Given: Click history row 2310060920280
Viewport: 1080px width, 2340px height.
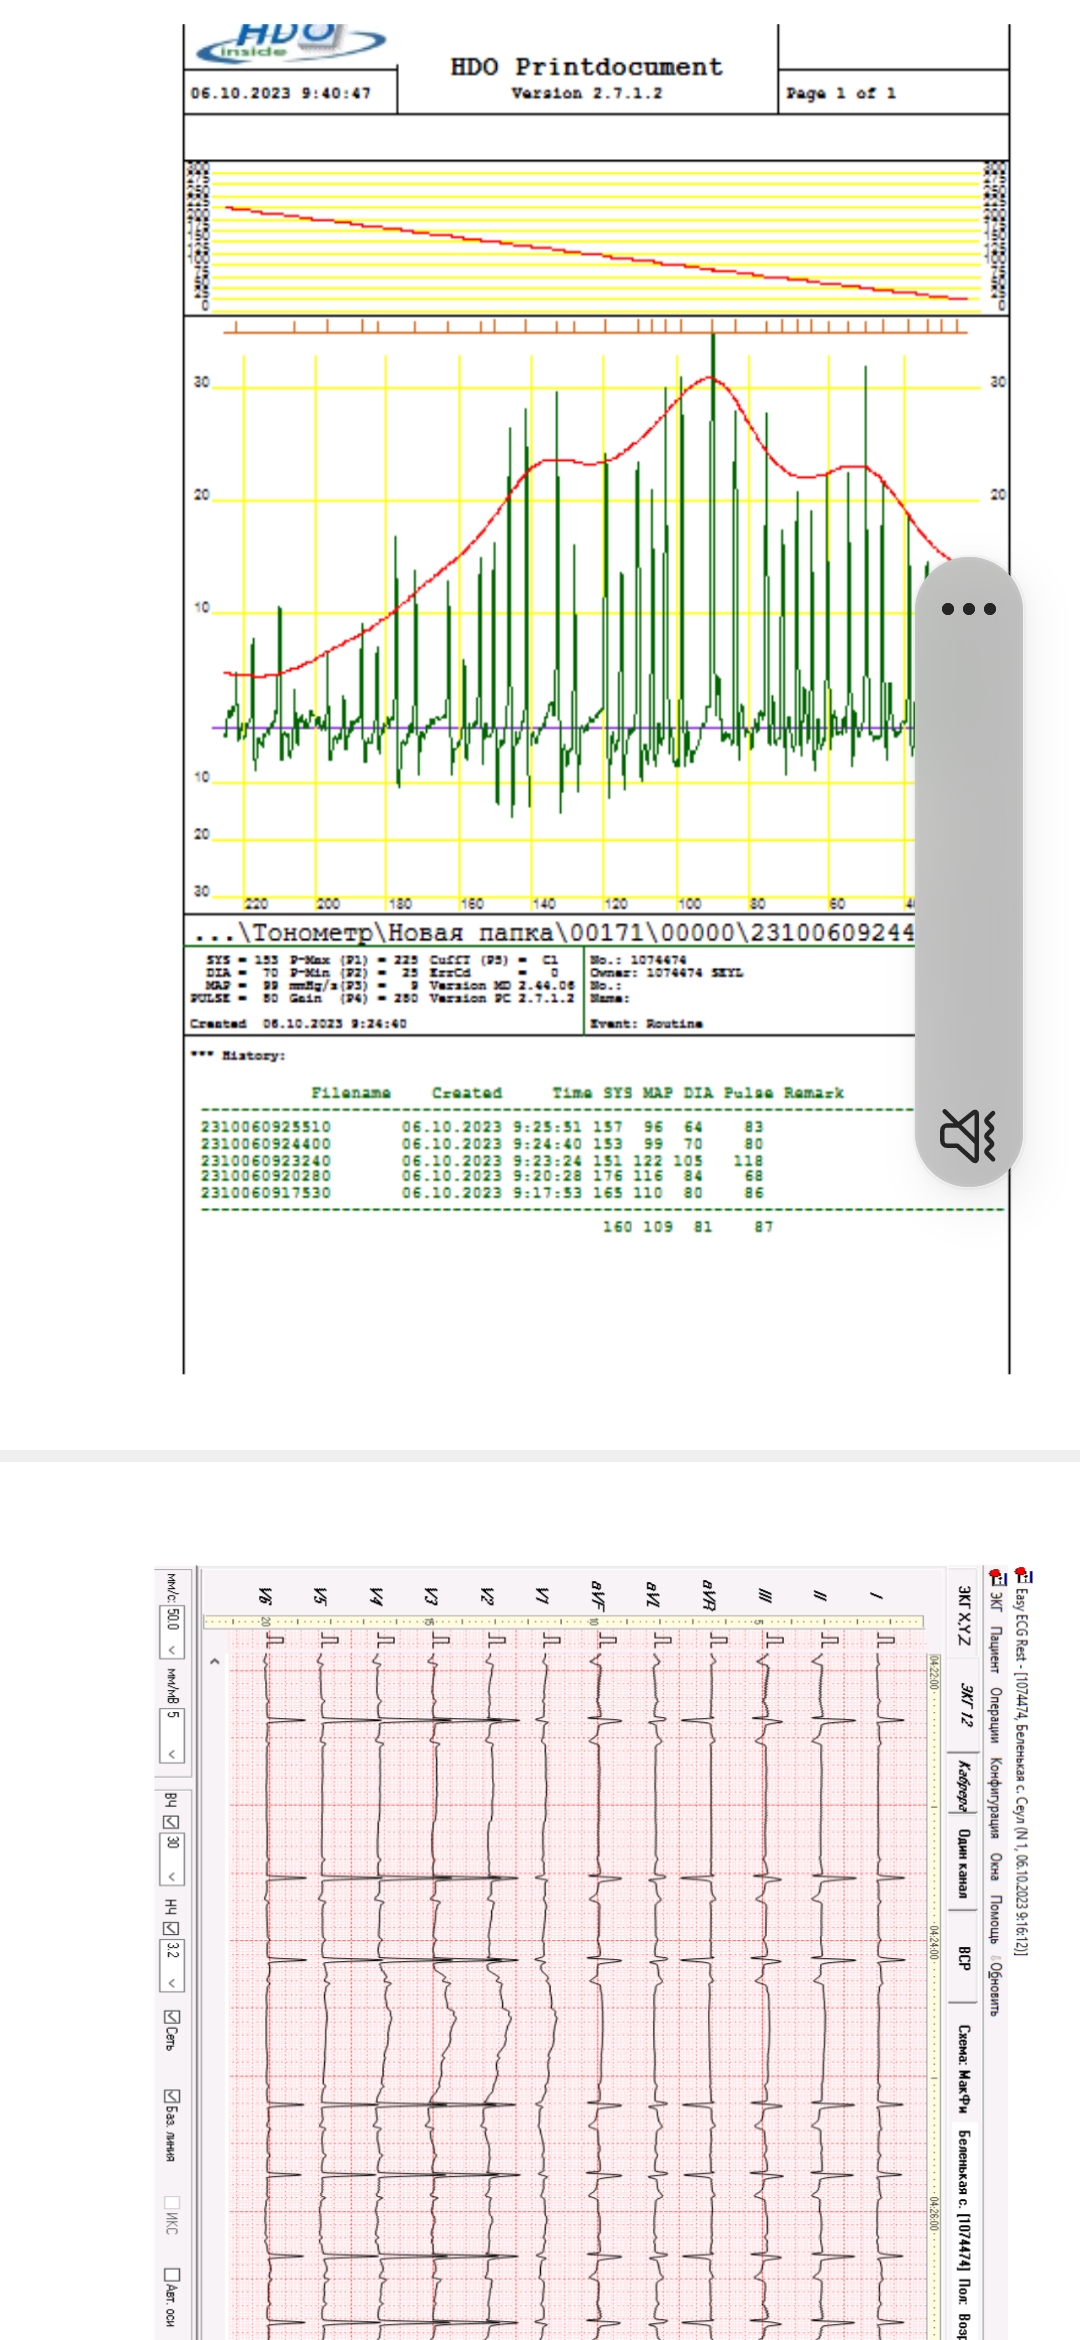Looking at the screenshot, I should point(482,1176).
